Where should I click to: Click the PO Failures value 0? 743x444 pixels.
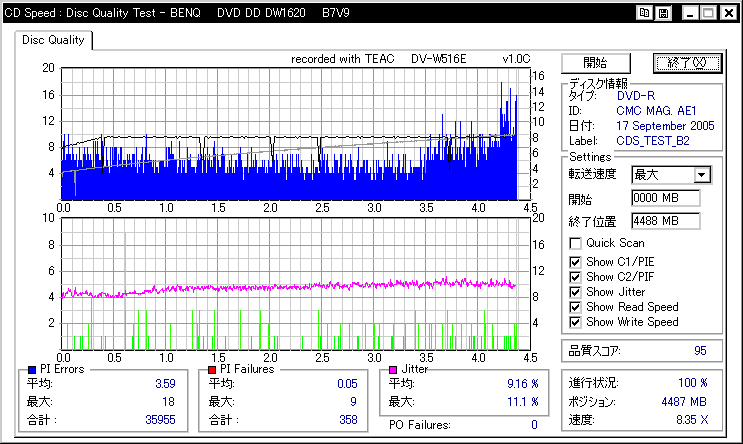(x=534, y=425)
